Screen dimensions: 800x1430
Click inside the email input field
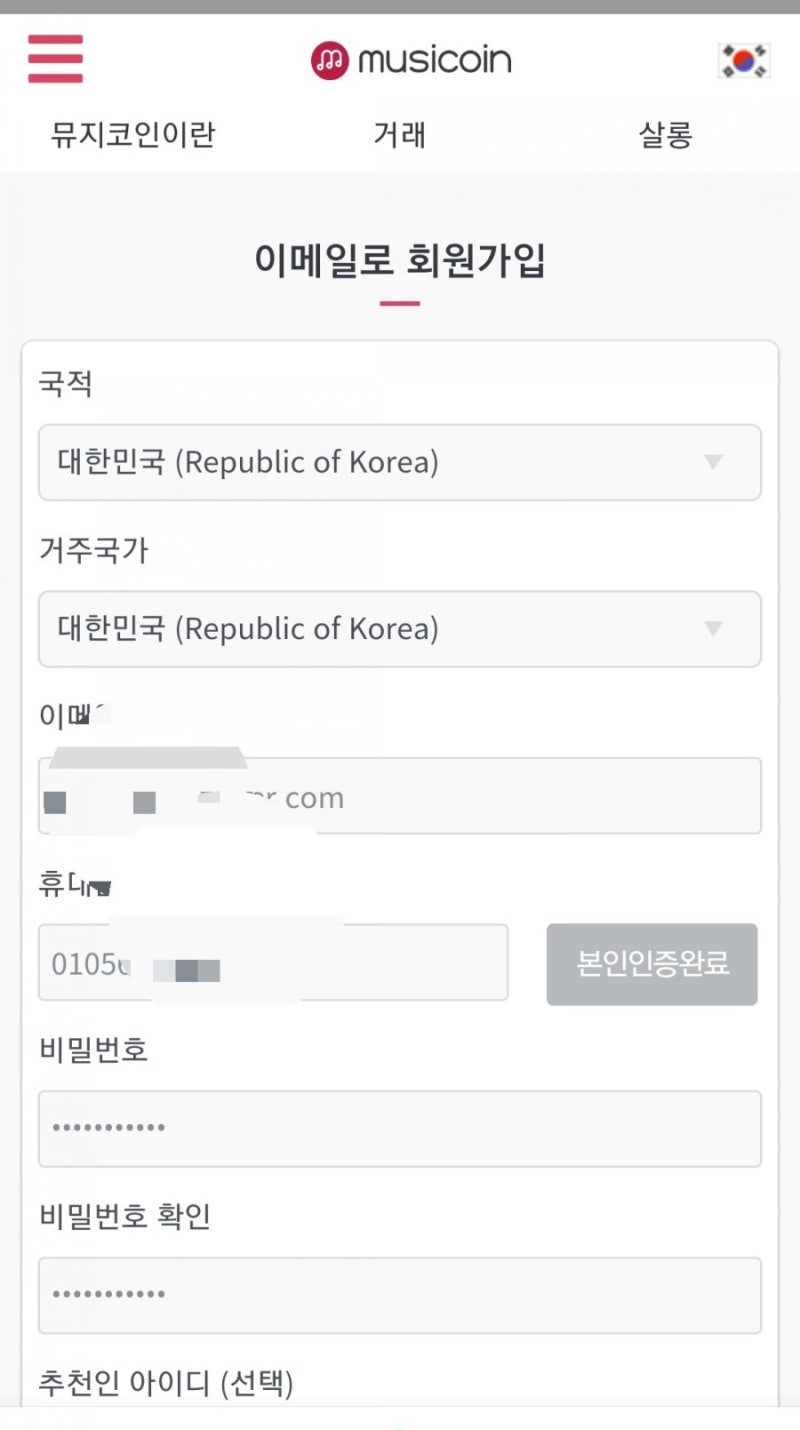tap(400, 795)
